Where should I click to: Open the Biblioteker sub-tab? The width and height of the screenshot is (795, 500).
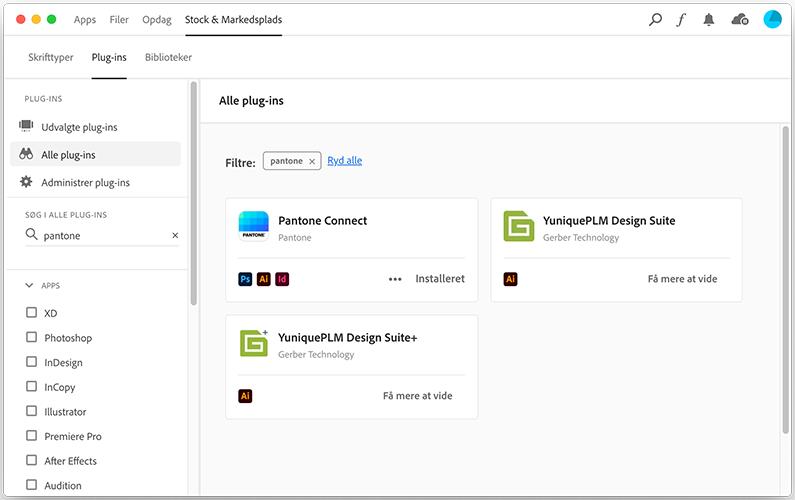coord(168,57)
